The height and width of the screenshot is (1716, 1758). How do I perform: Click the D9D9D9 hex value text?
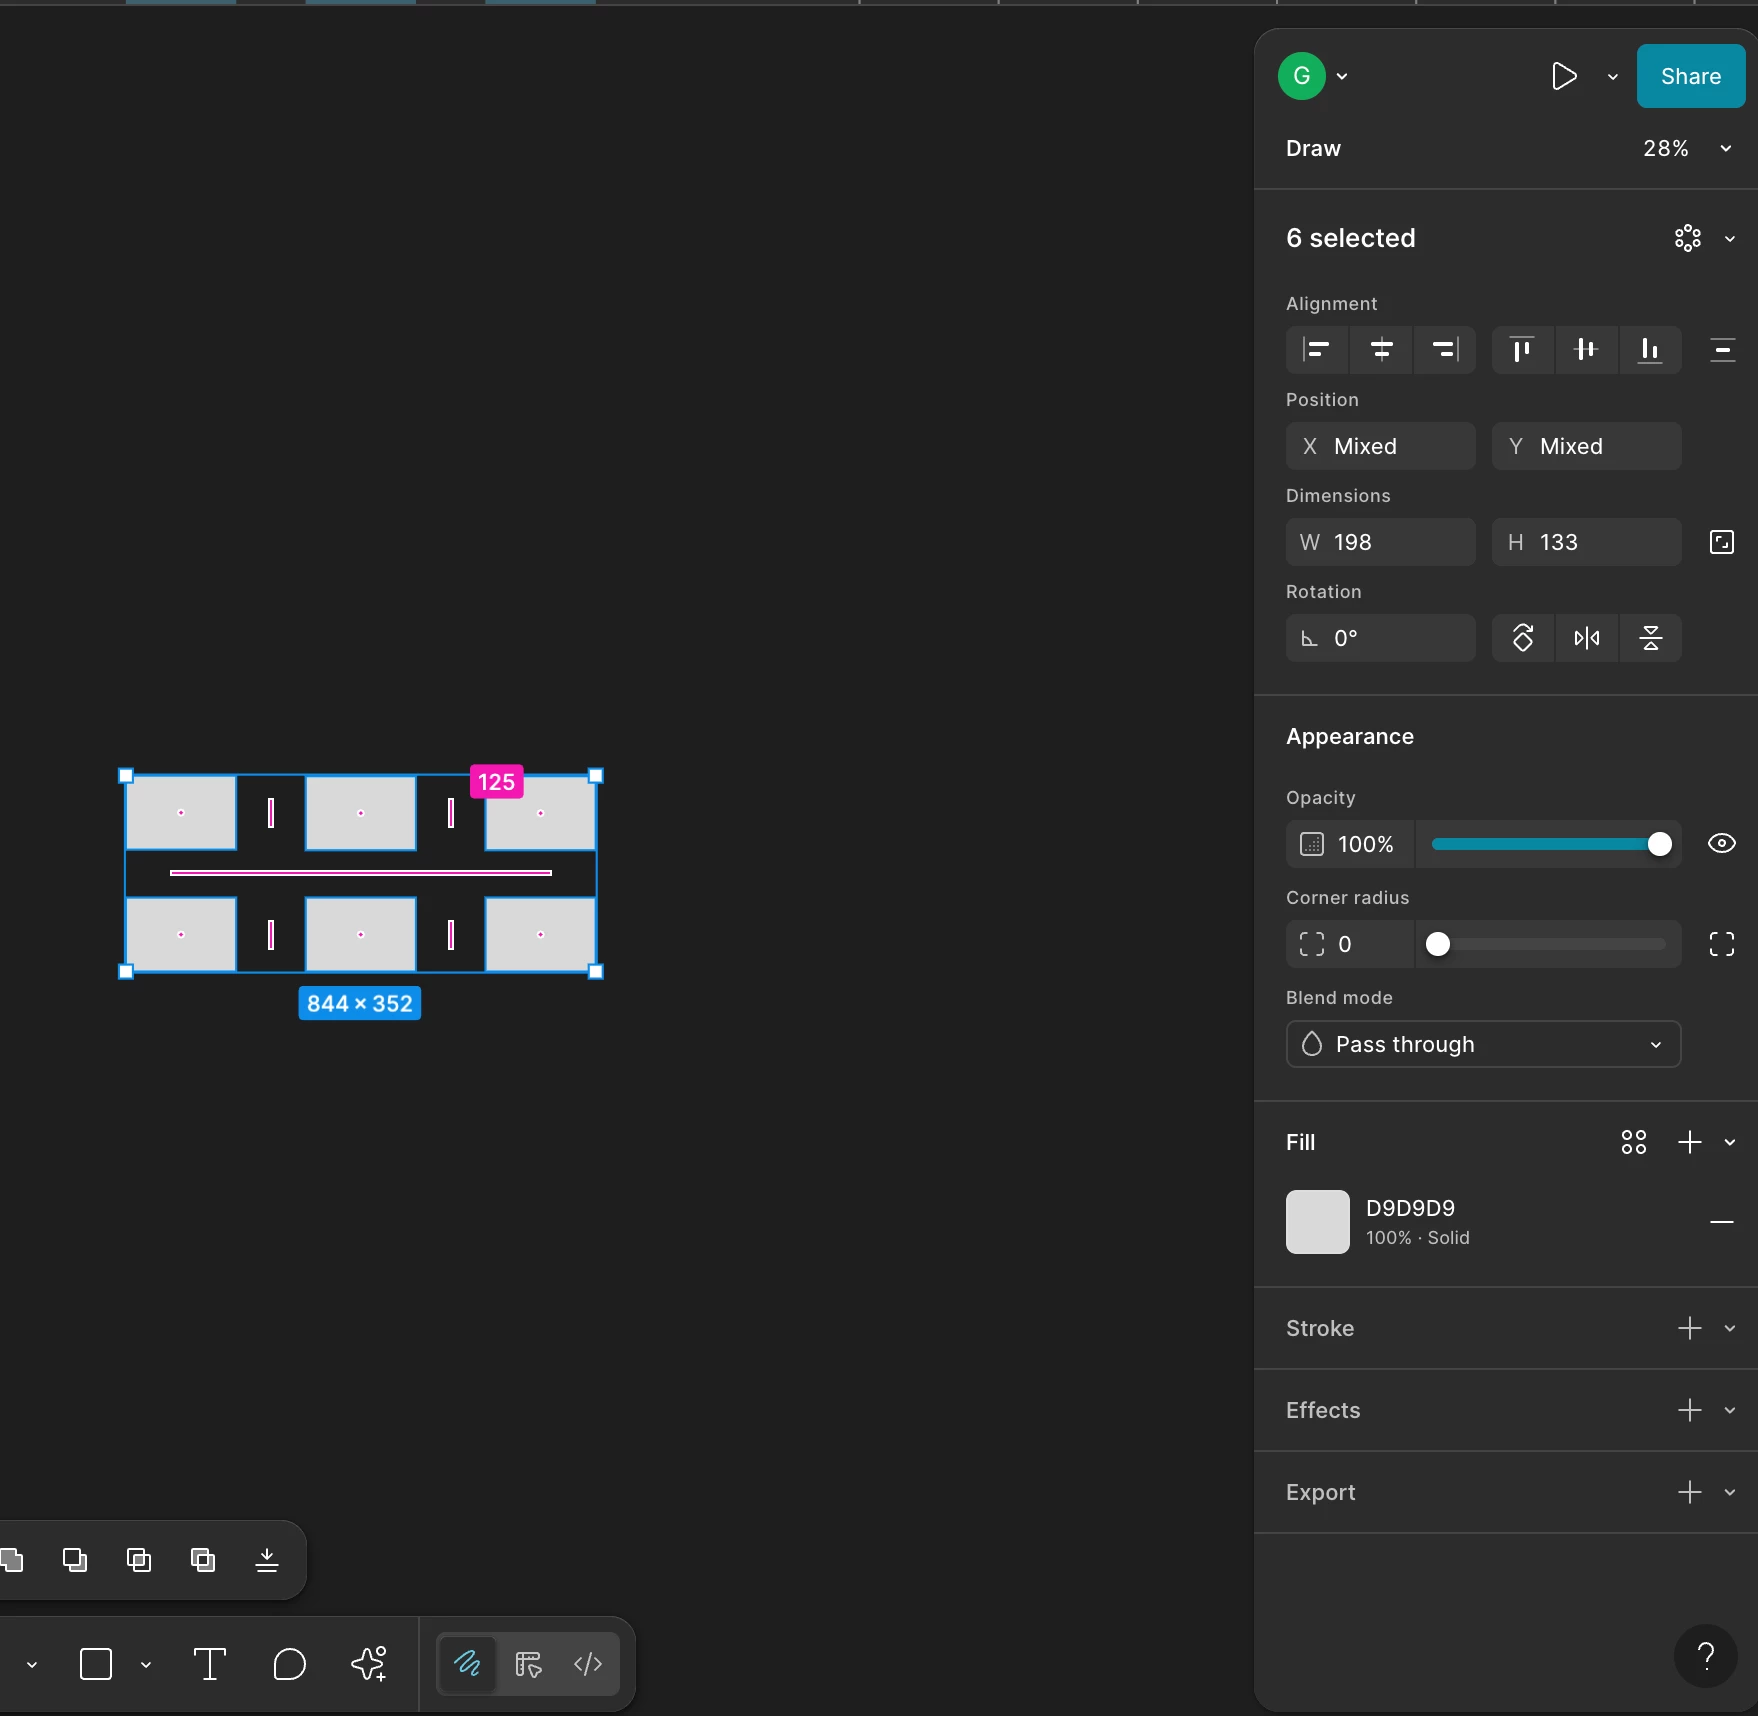point(1410,1208)
